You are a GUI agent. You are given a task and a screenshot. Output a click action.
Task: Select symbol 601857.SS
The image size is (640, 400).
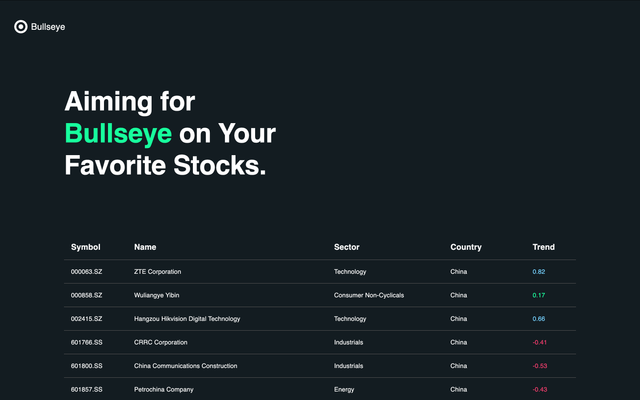pos(87,390)
